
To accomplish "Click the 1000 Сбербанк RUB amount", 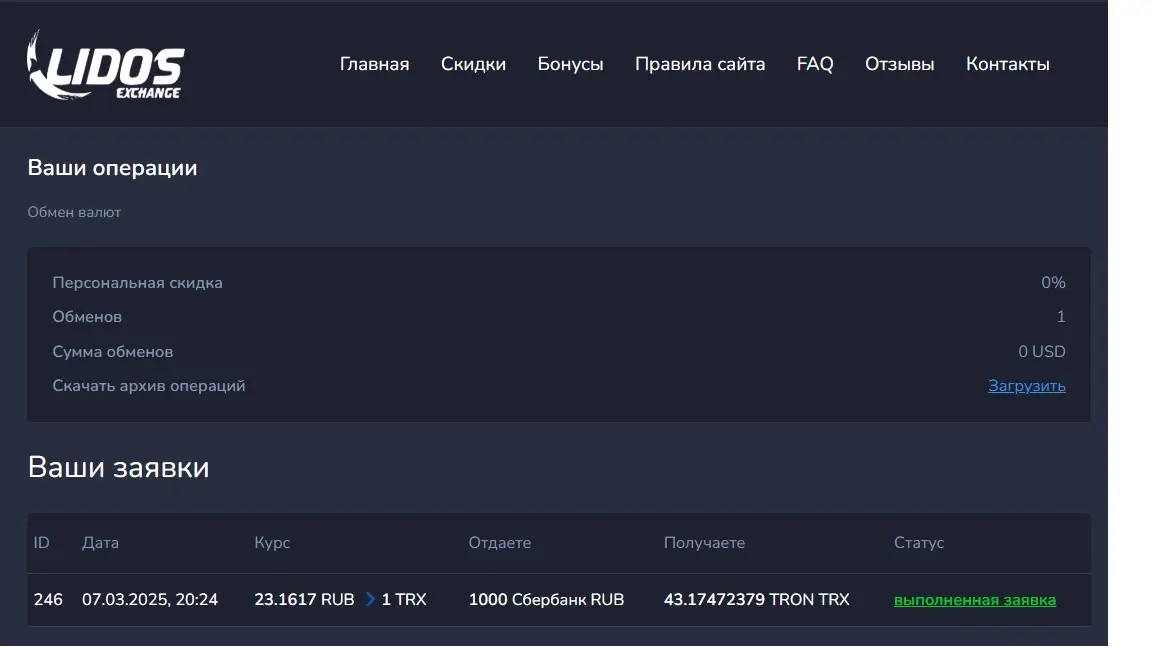I will 546,600.
